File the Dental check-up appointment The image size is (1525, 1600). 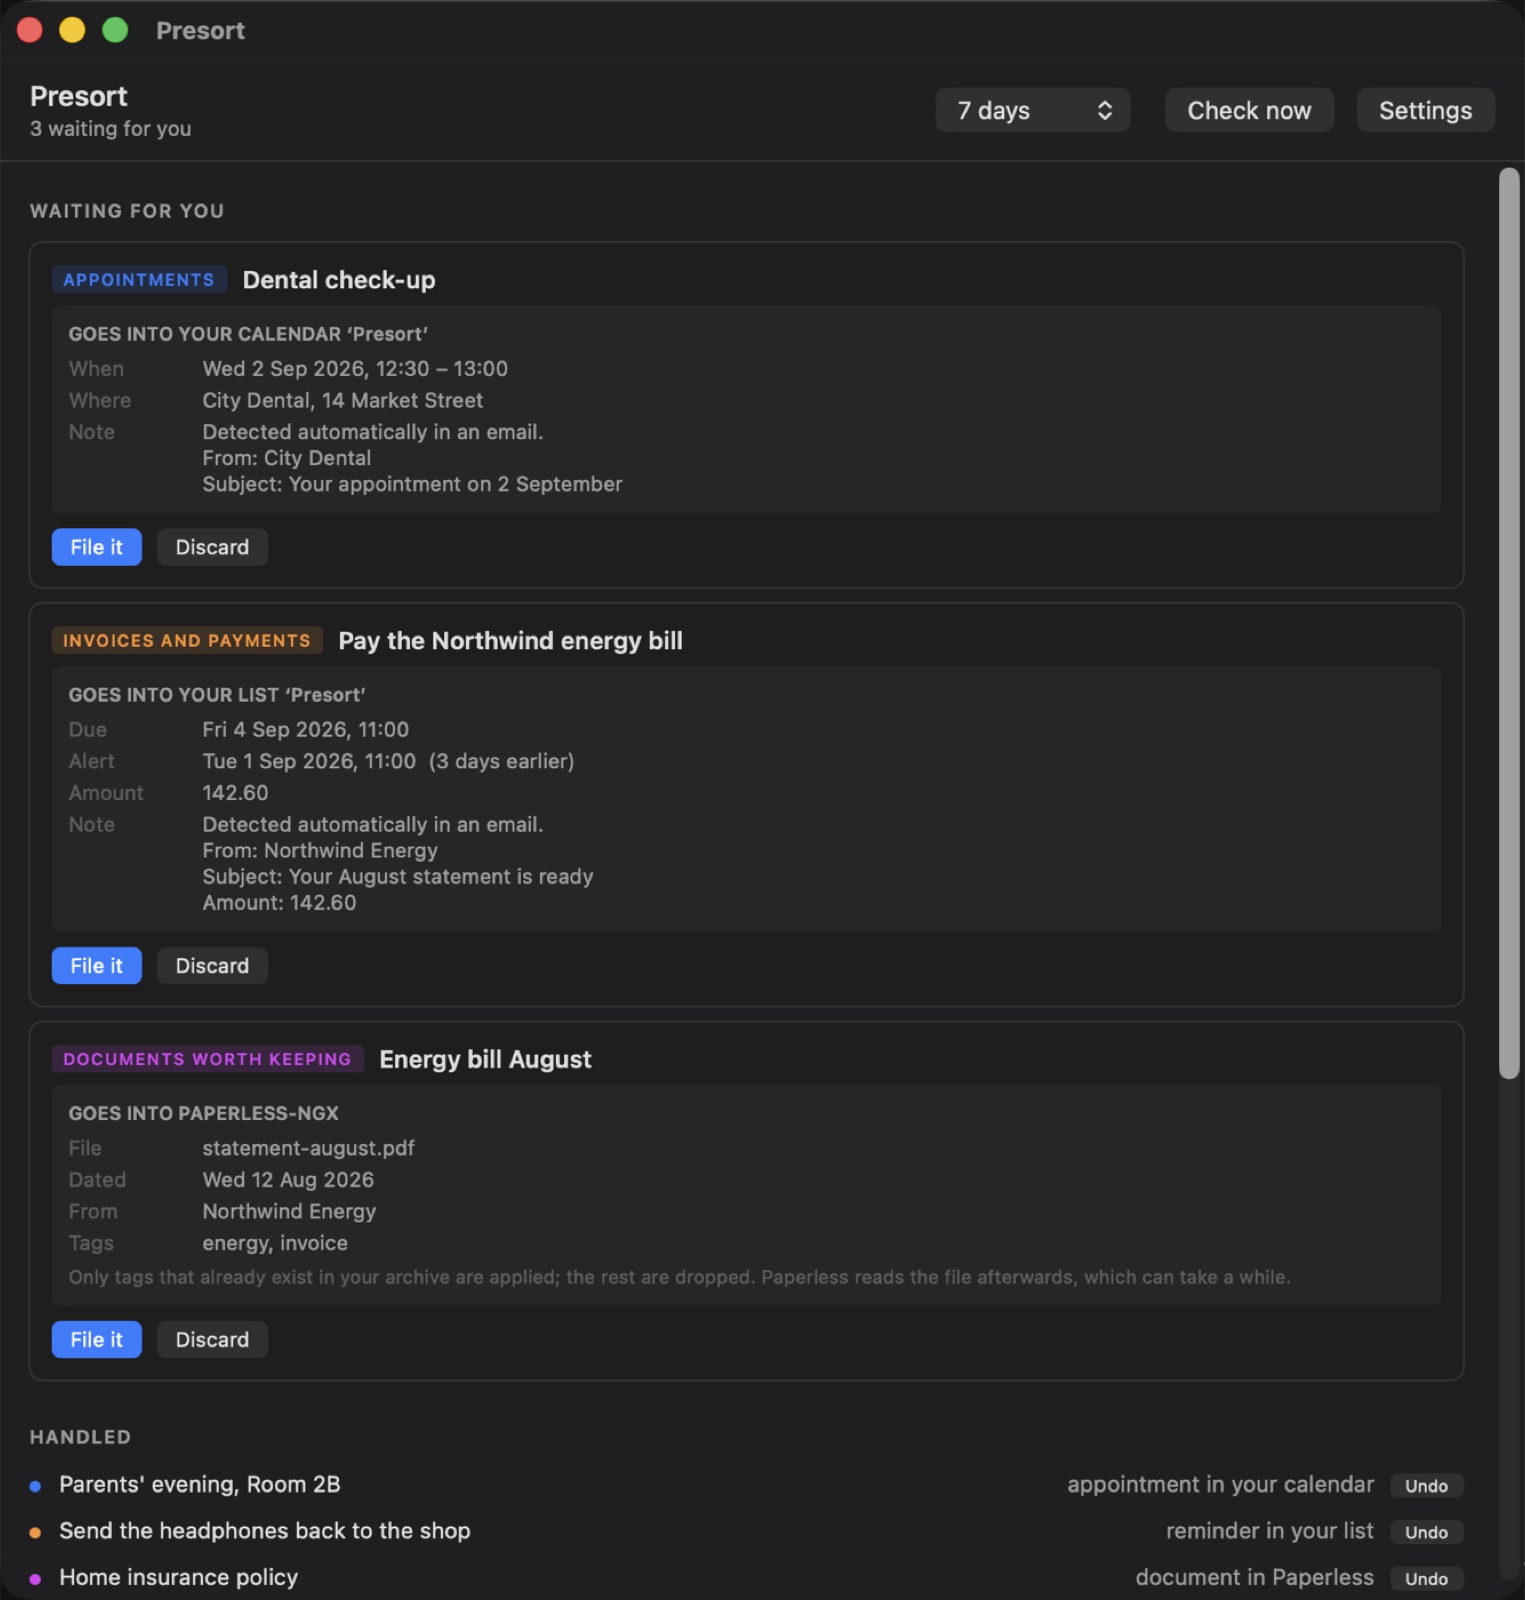[x=97, y=547]
